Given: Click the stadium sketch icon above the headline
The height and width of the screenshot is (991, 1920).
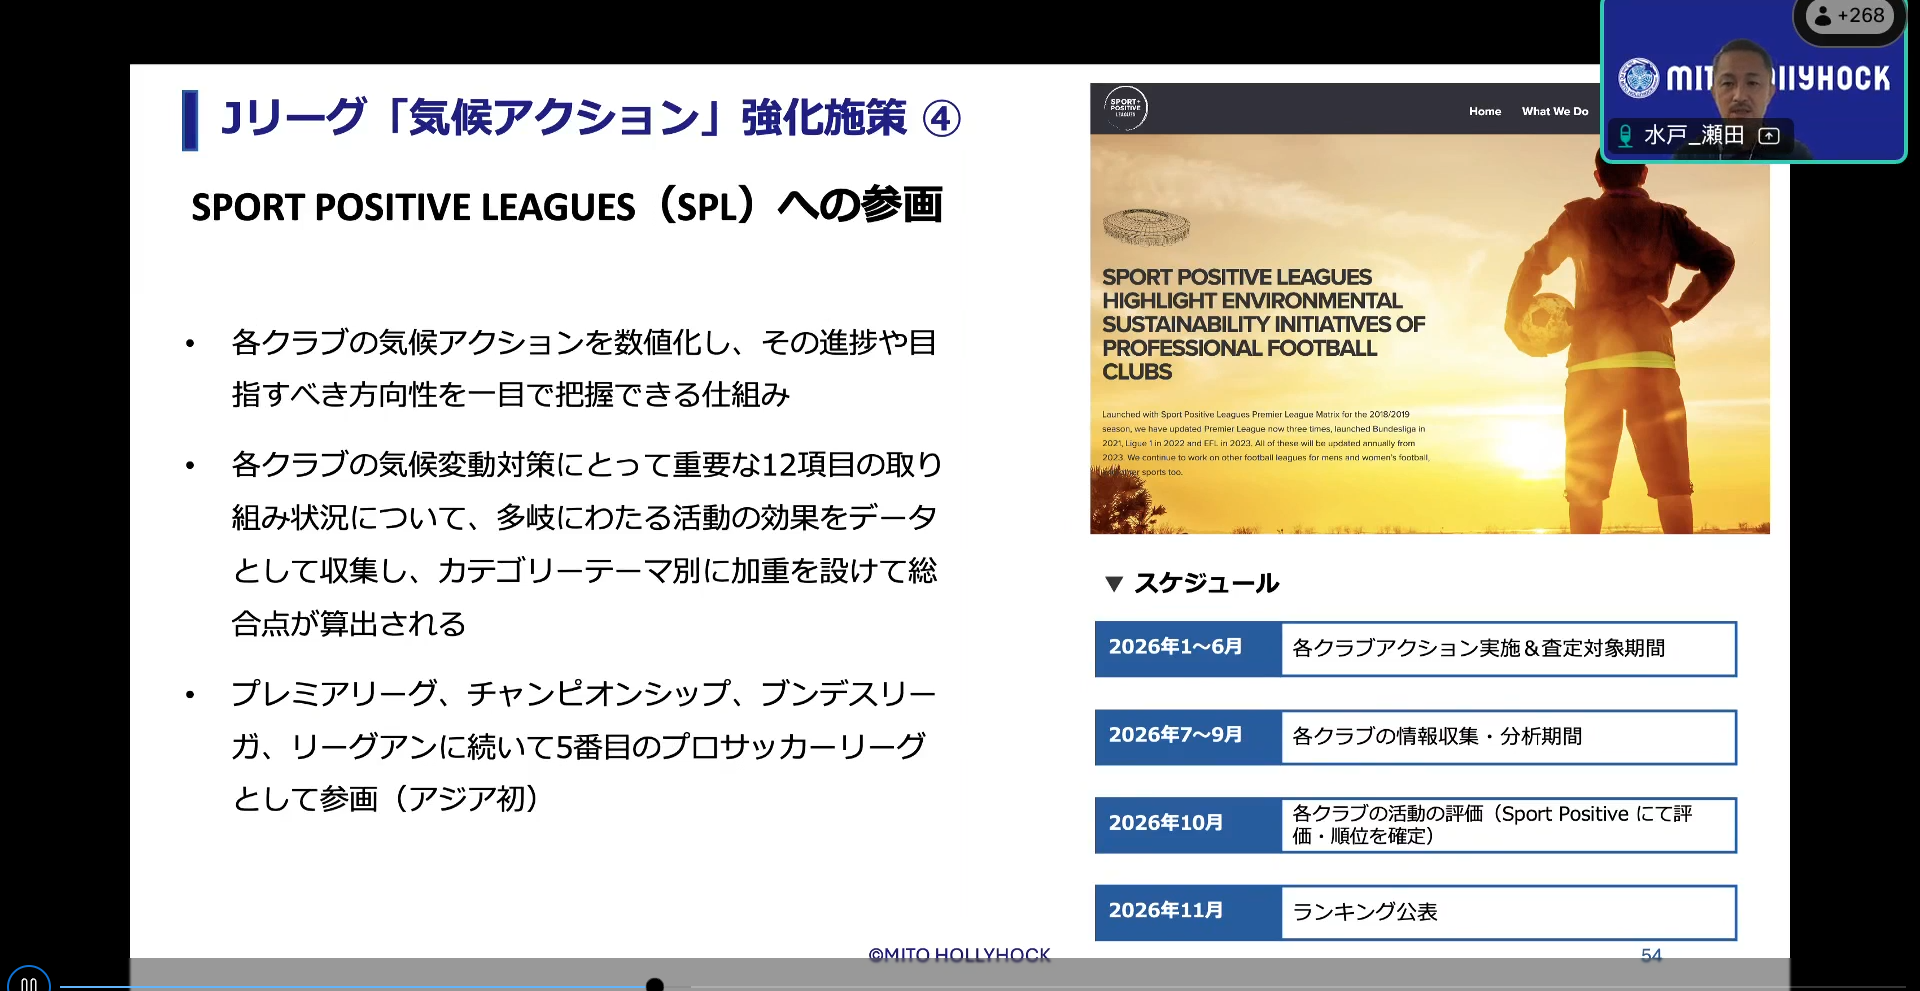Looking at the screenshot, I should point(1147,228).
